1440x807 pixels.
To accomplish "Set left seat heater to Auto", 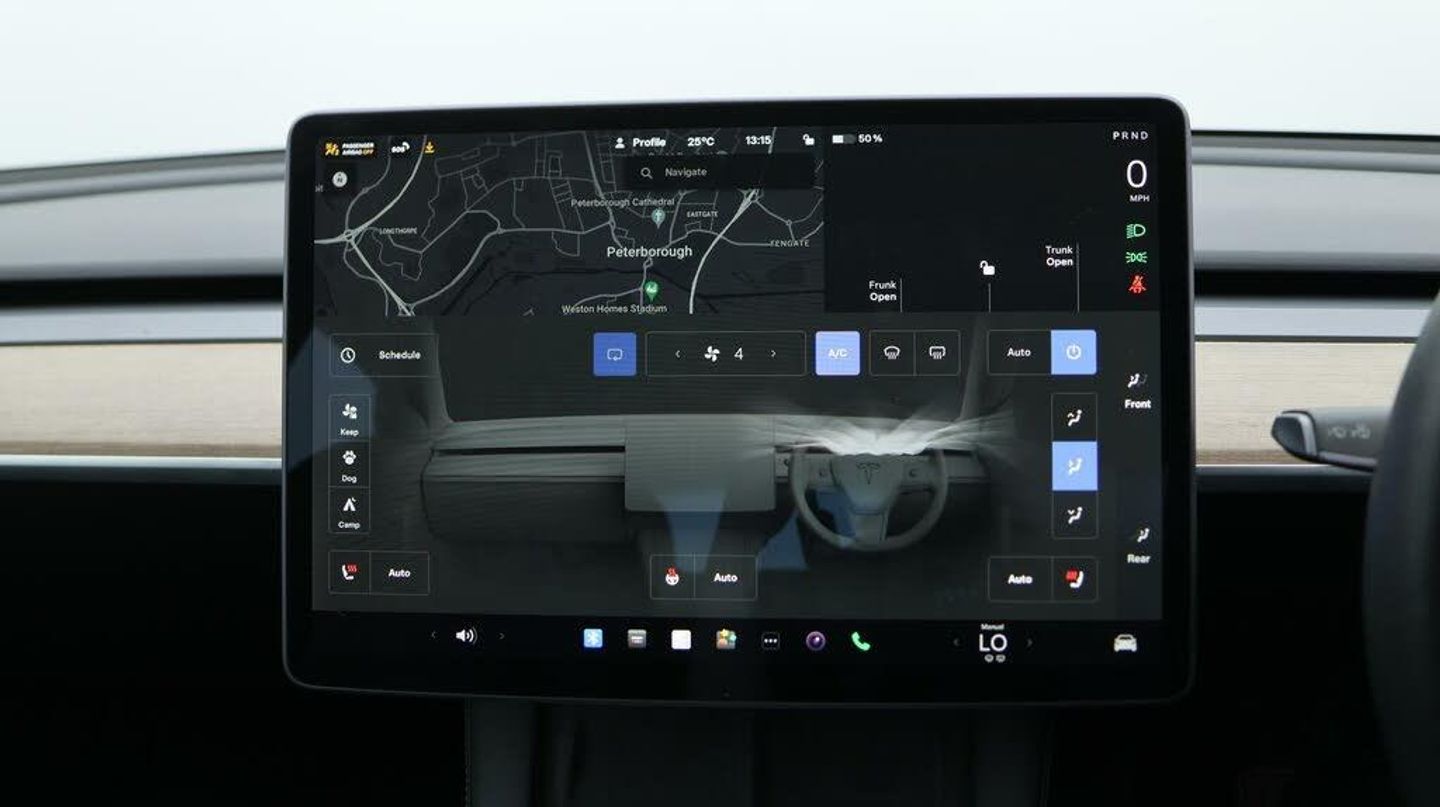I will [x=399, y=573].
